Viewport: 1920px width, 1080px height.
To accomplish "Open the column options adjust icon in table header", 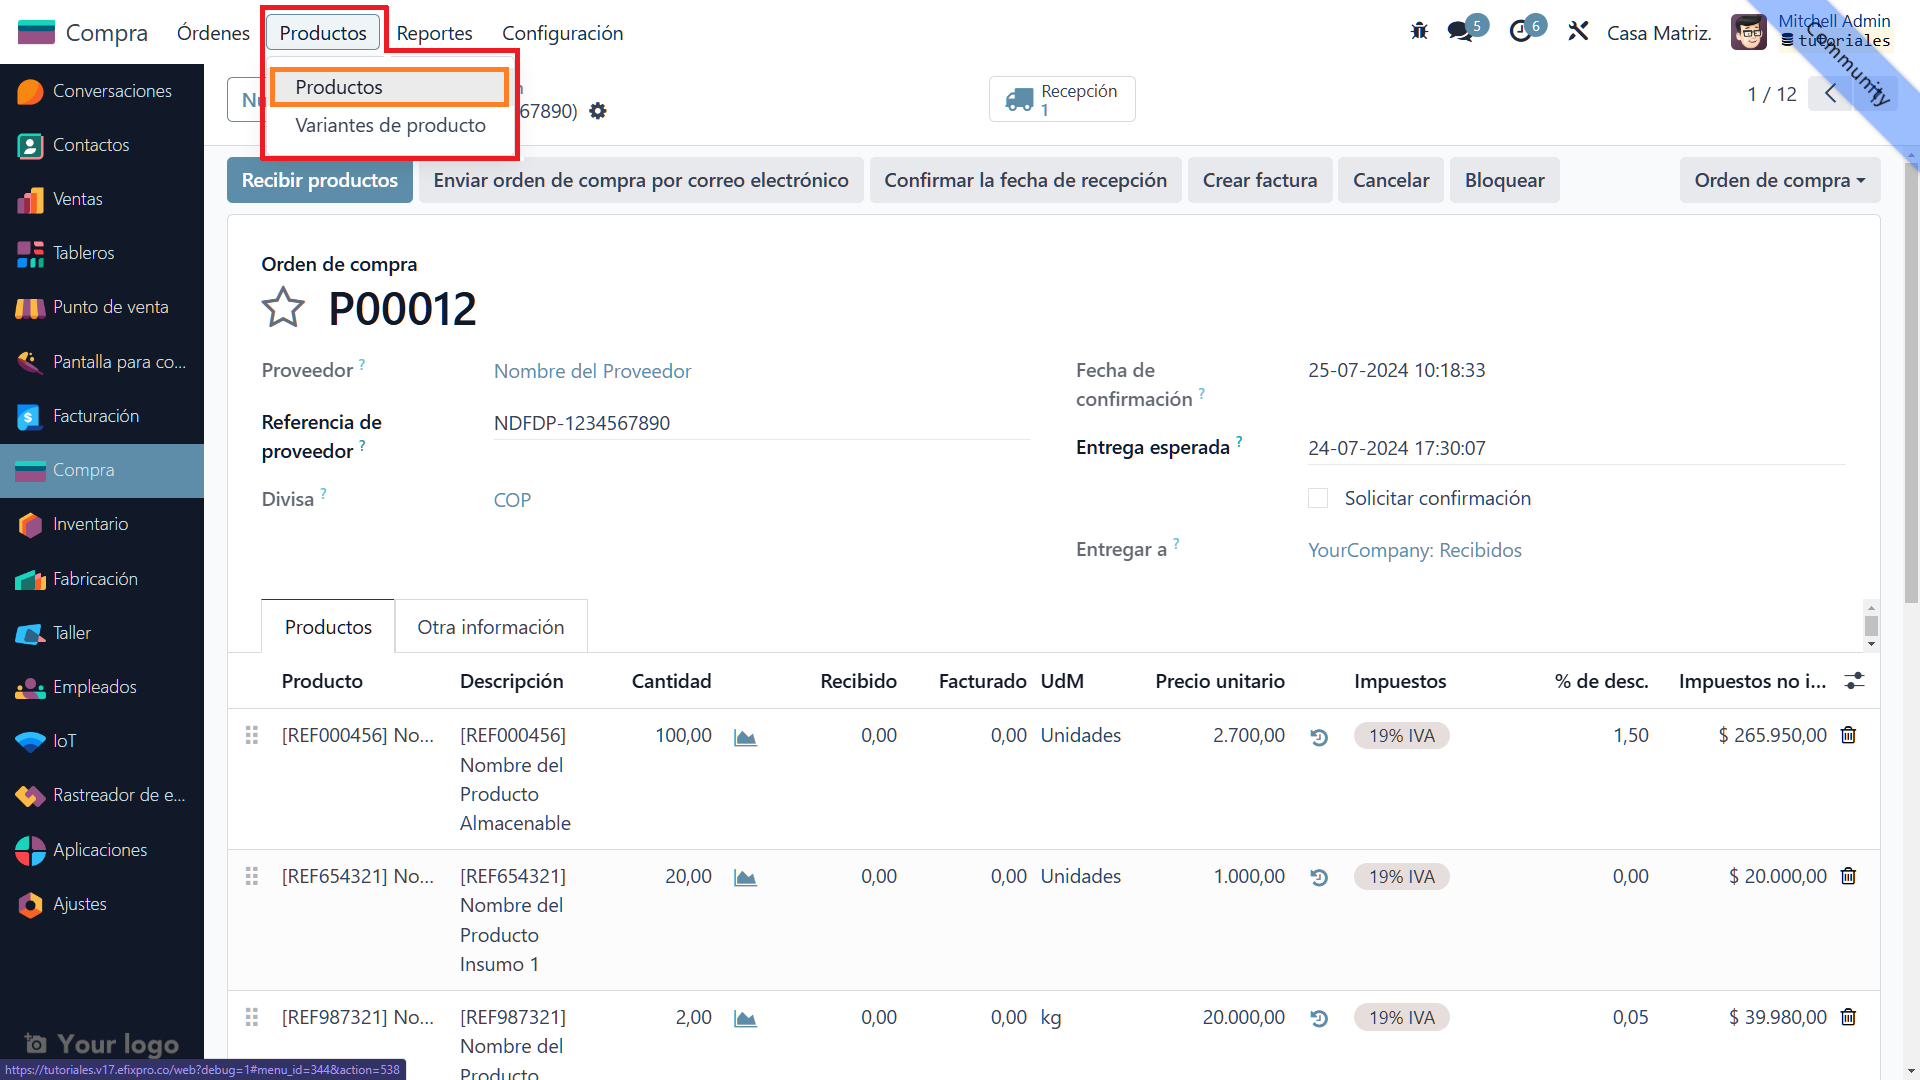I will [x=1854, y=681].
